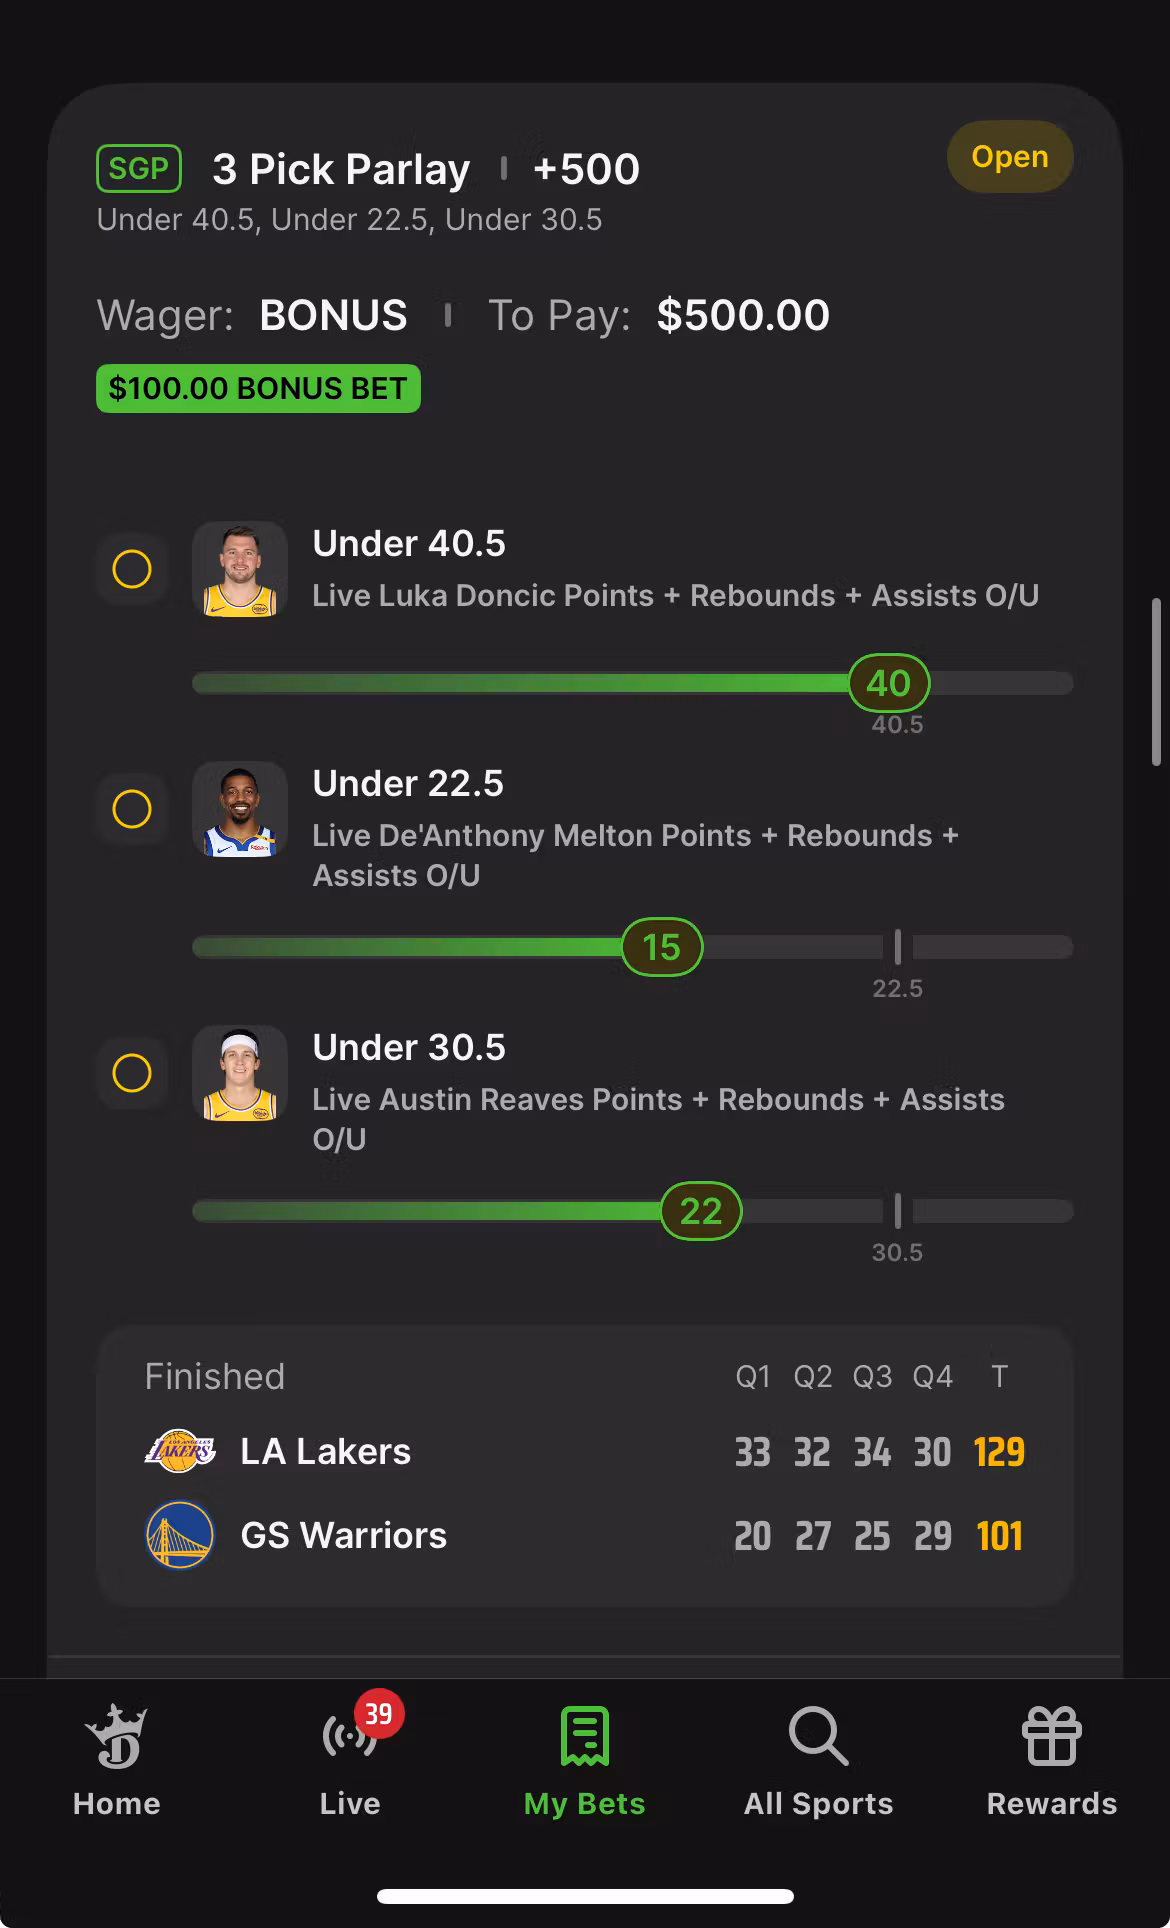This screenshot has height=1928, width=1170.
Task: Tap the green SGP badge
Action: click(x=139, y=168)
